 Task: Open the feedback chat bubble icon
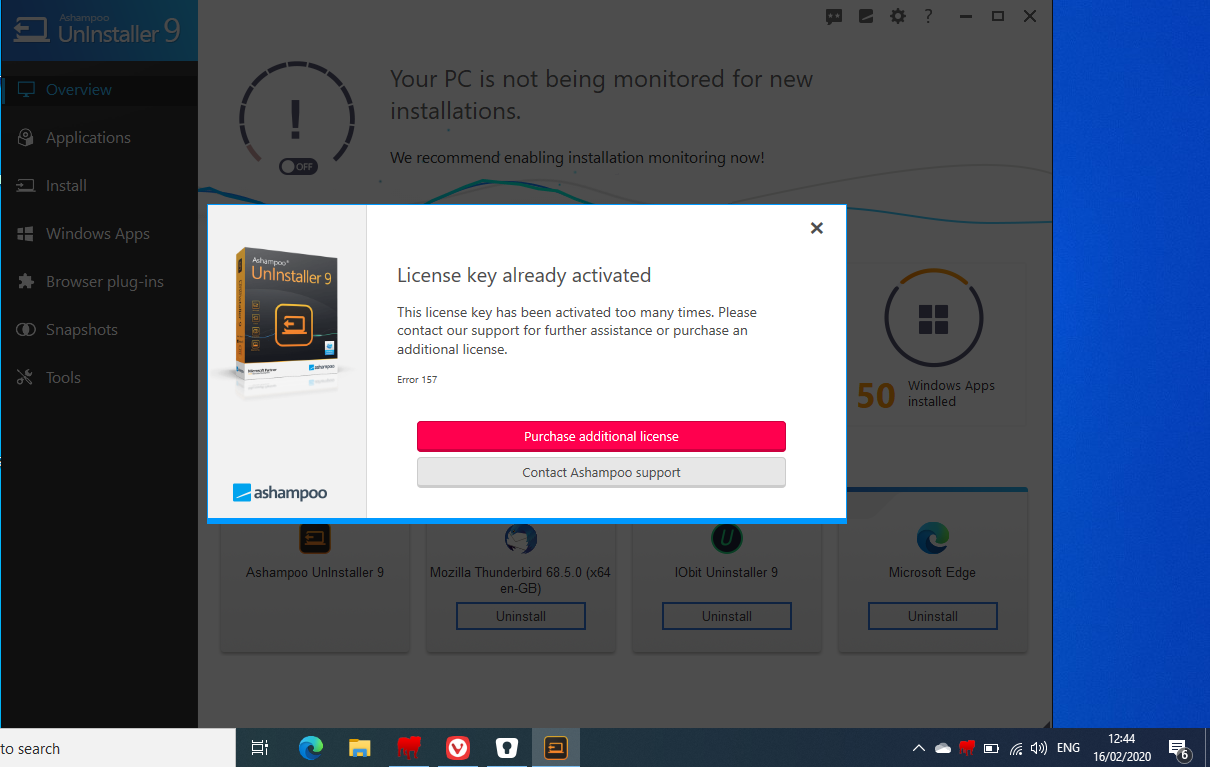(834, 16)
